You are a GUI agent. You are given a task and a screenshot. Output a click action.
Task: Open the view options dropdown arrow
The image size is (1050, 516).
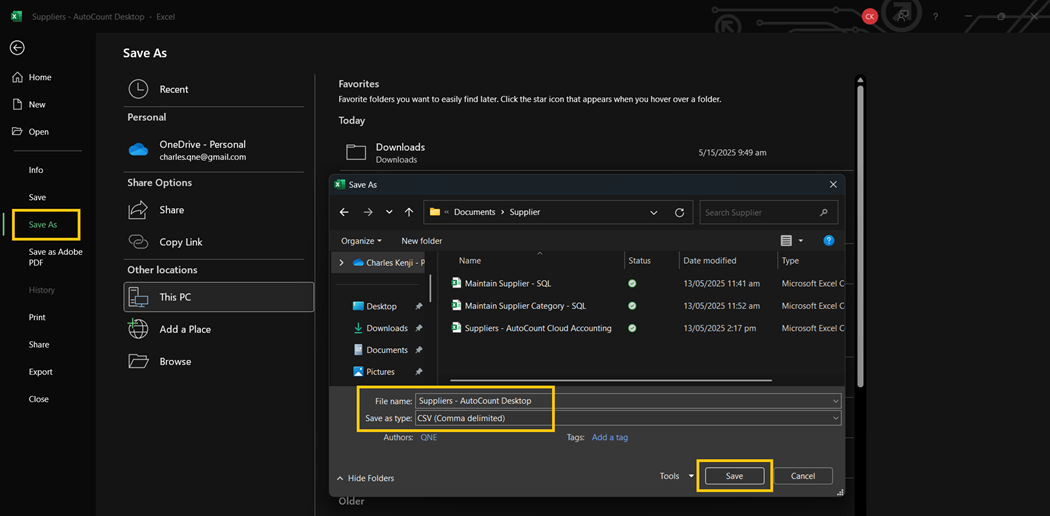point(801,241)
